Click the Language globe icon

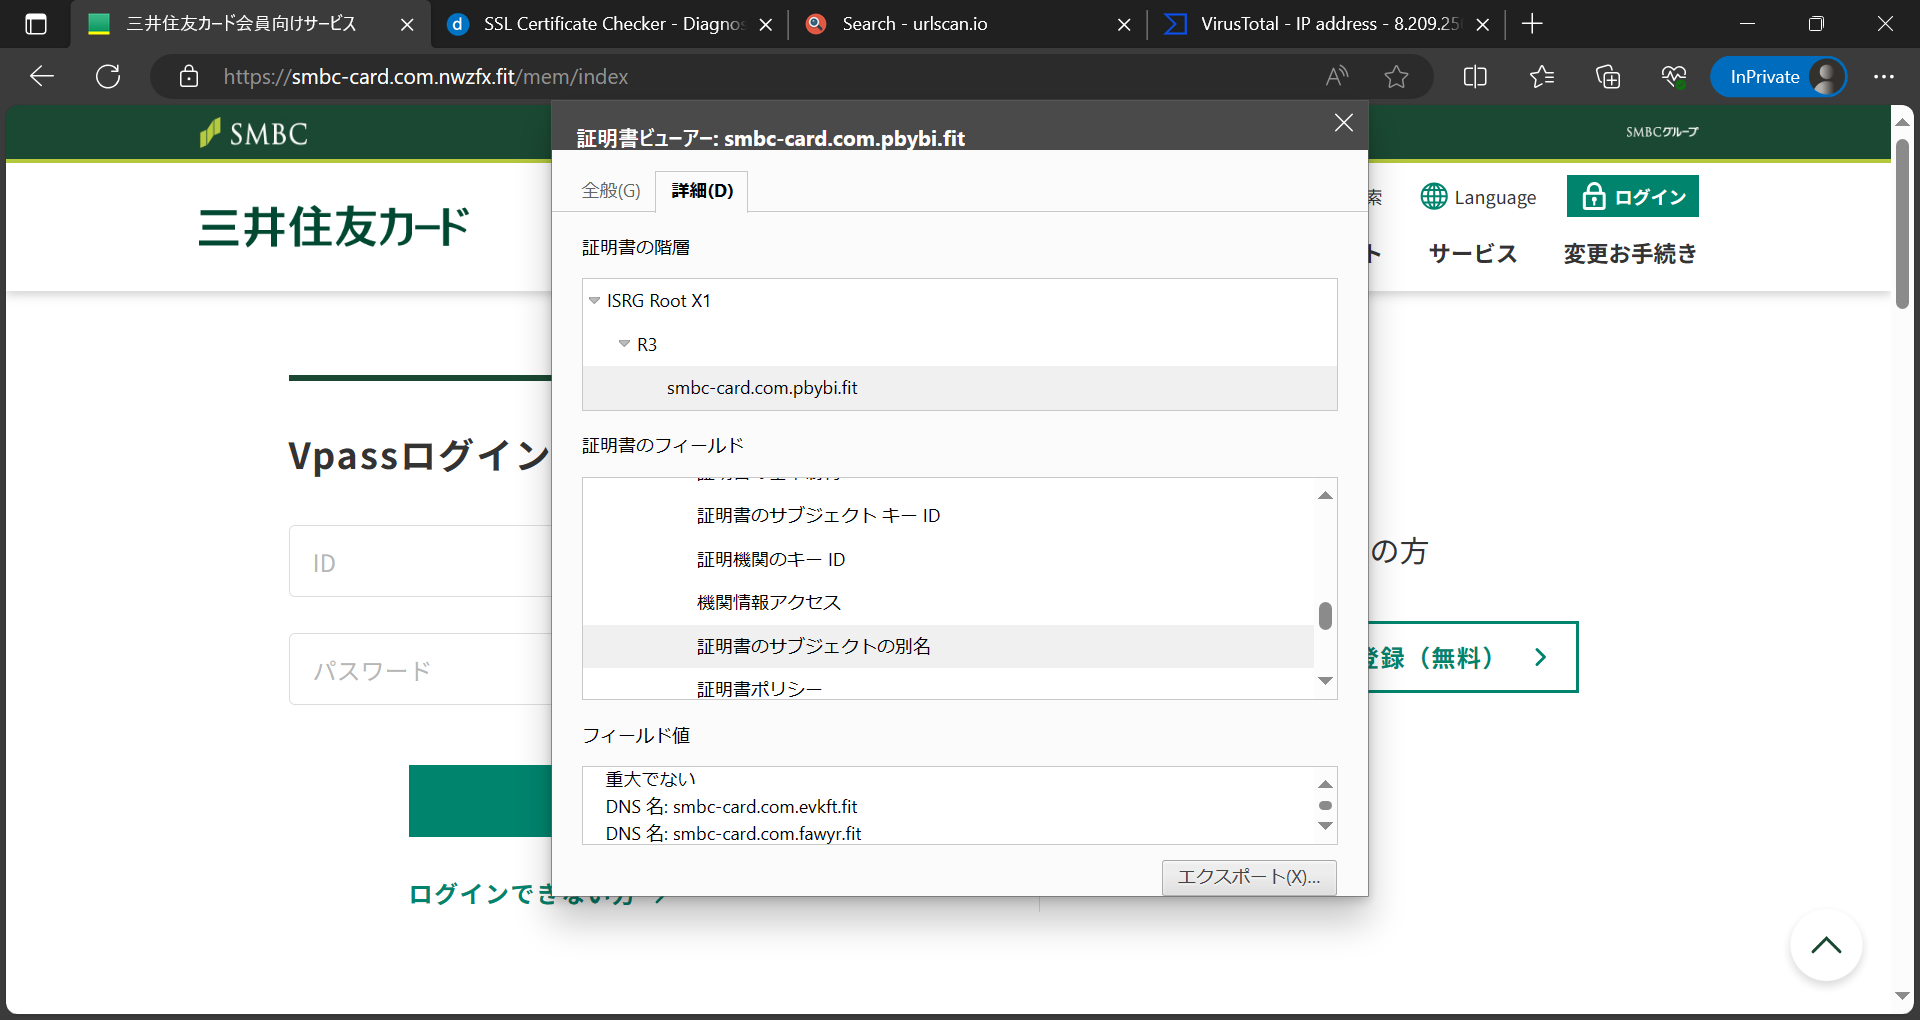[x=1433, y=196]
